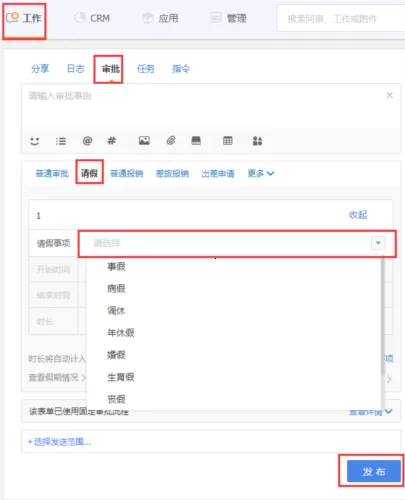Image resolution: width=405 pixels, height=500 pixels.
Task: Open the 管理 (Manage) navigation tab
Action: (x=229, y=18)
